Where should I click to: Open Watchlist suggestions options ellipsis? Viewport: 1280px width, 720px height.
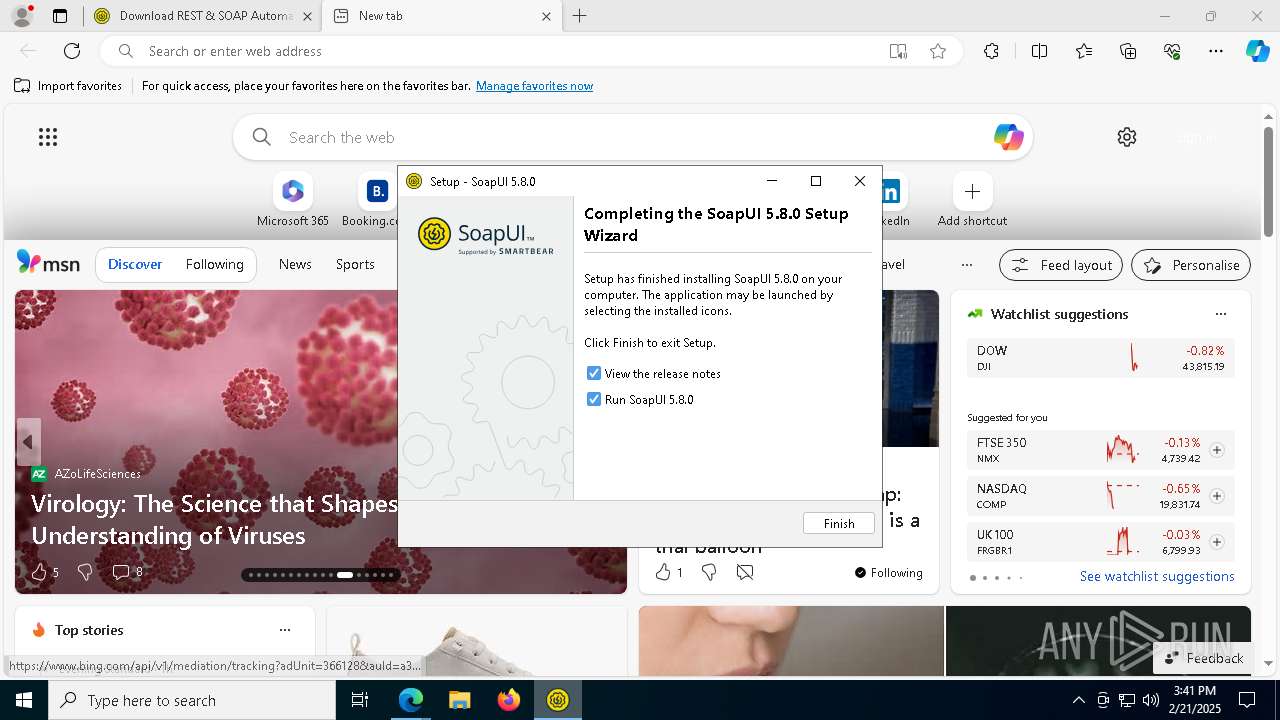(1220, 314)
